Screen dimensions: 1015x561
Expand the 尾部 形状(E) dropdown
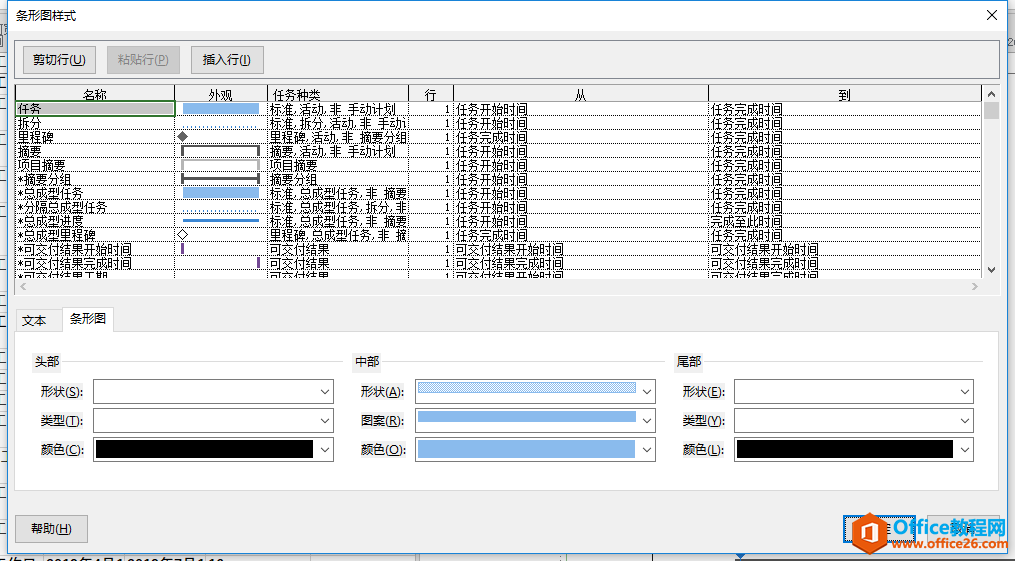[854, 391]
